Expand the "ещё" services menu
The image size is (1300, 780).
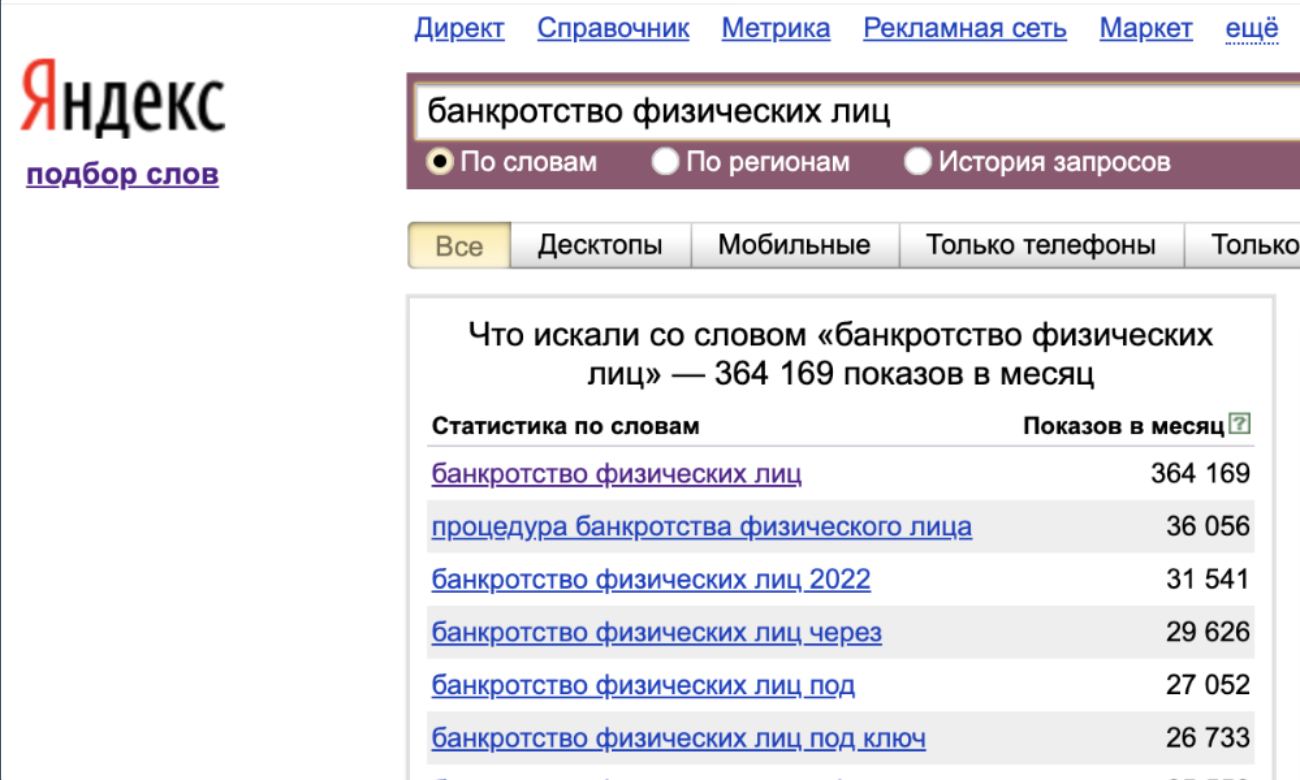[x=1251, y=29]
